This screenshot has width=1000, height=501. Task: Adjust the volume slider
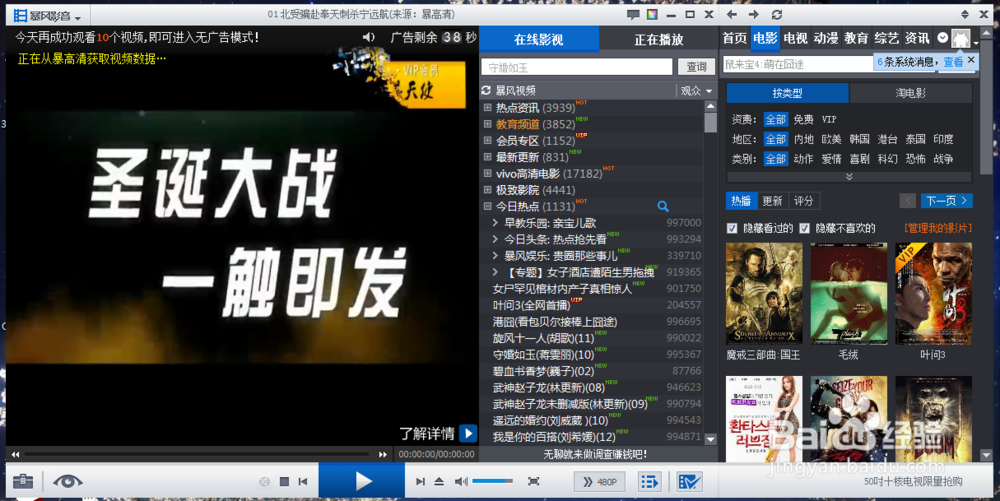pyautogui.click(x=492, y=481)
